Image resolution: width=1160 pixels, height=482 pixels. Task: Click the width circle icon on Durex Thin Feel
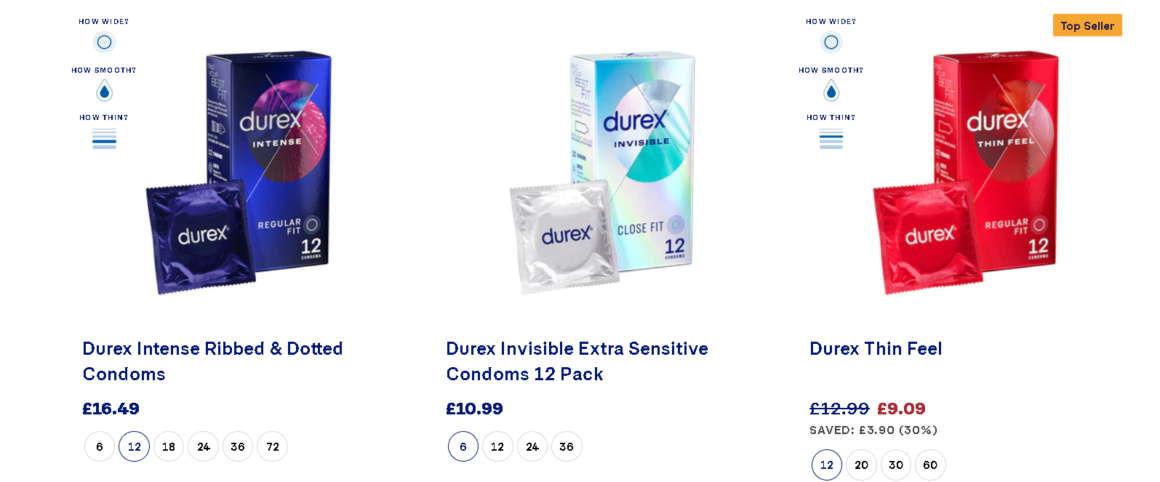coord(831,42)
